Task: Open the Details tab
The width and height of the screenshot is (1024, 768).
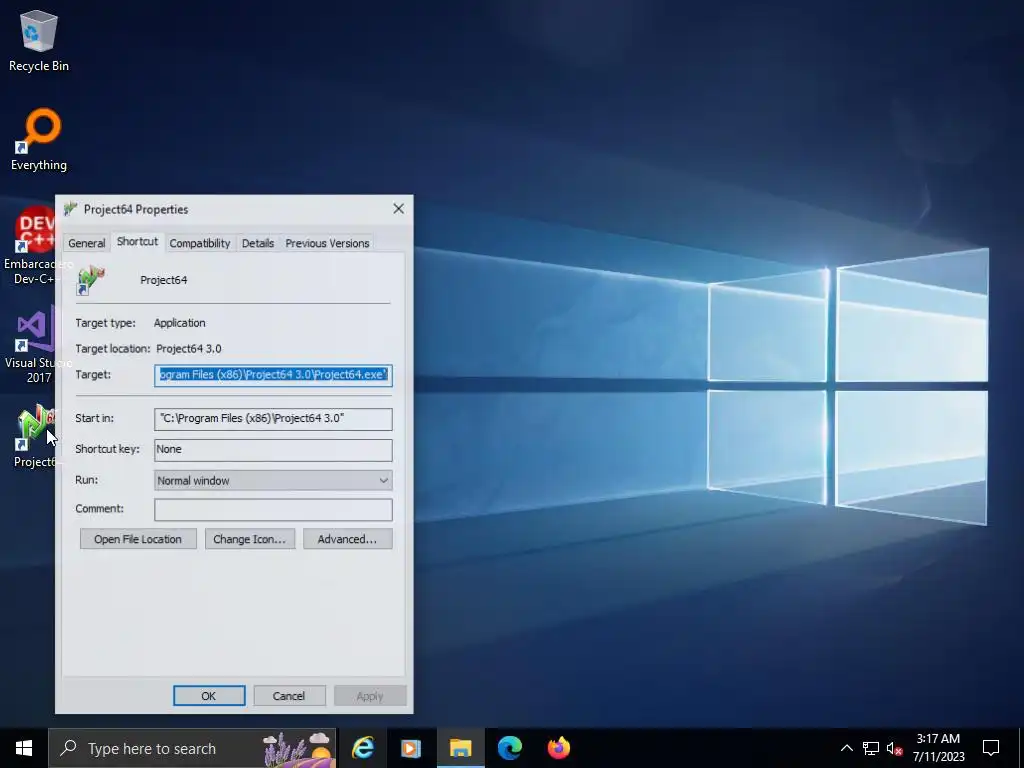Action: (258, 243)
